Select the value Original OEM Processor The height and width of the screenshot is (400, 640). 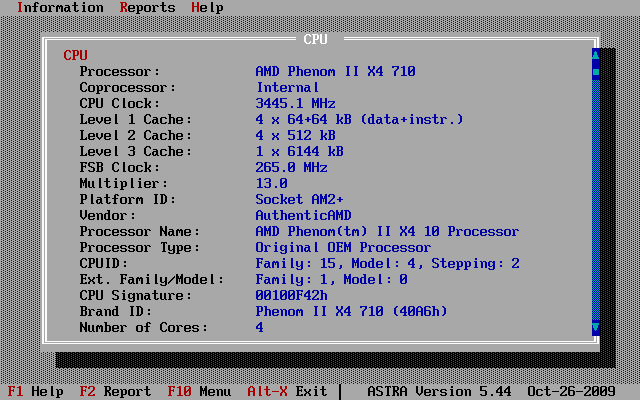coord(343,247)
